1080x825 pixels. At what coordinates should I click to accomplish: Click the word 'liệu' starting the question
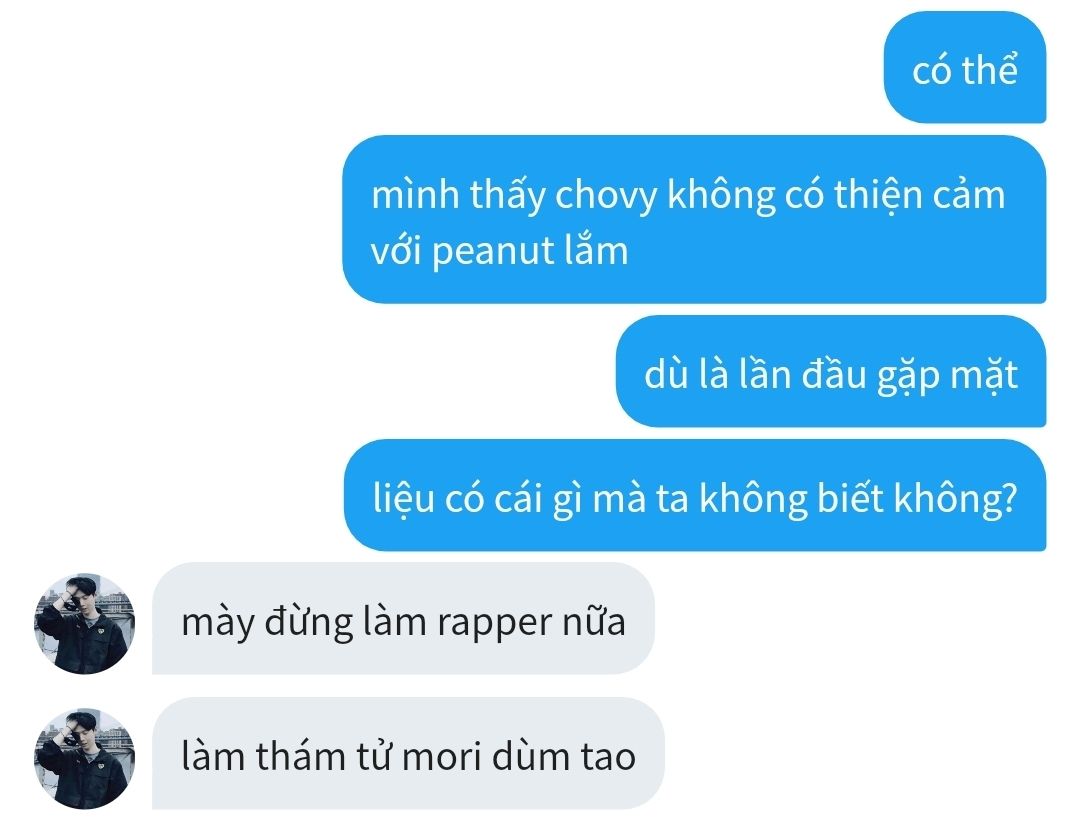tap(404, 498)
